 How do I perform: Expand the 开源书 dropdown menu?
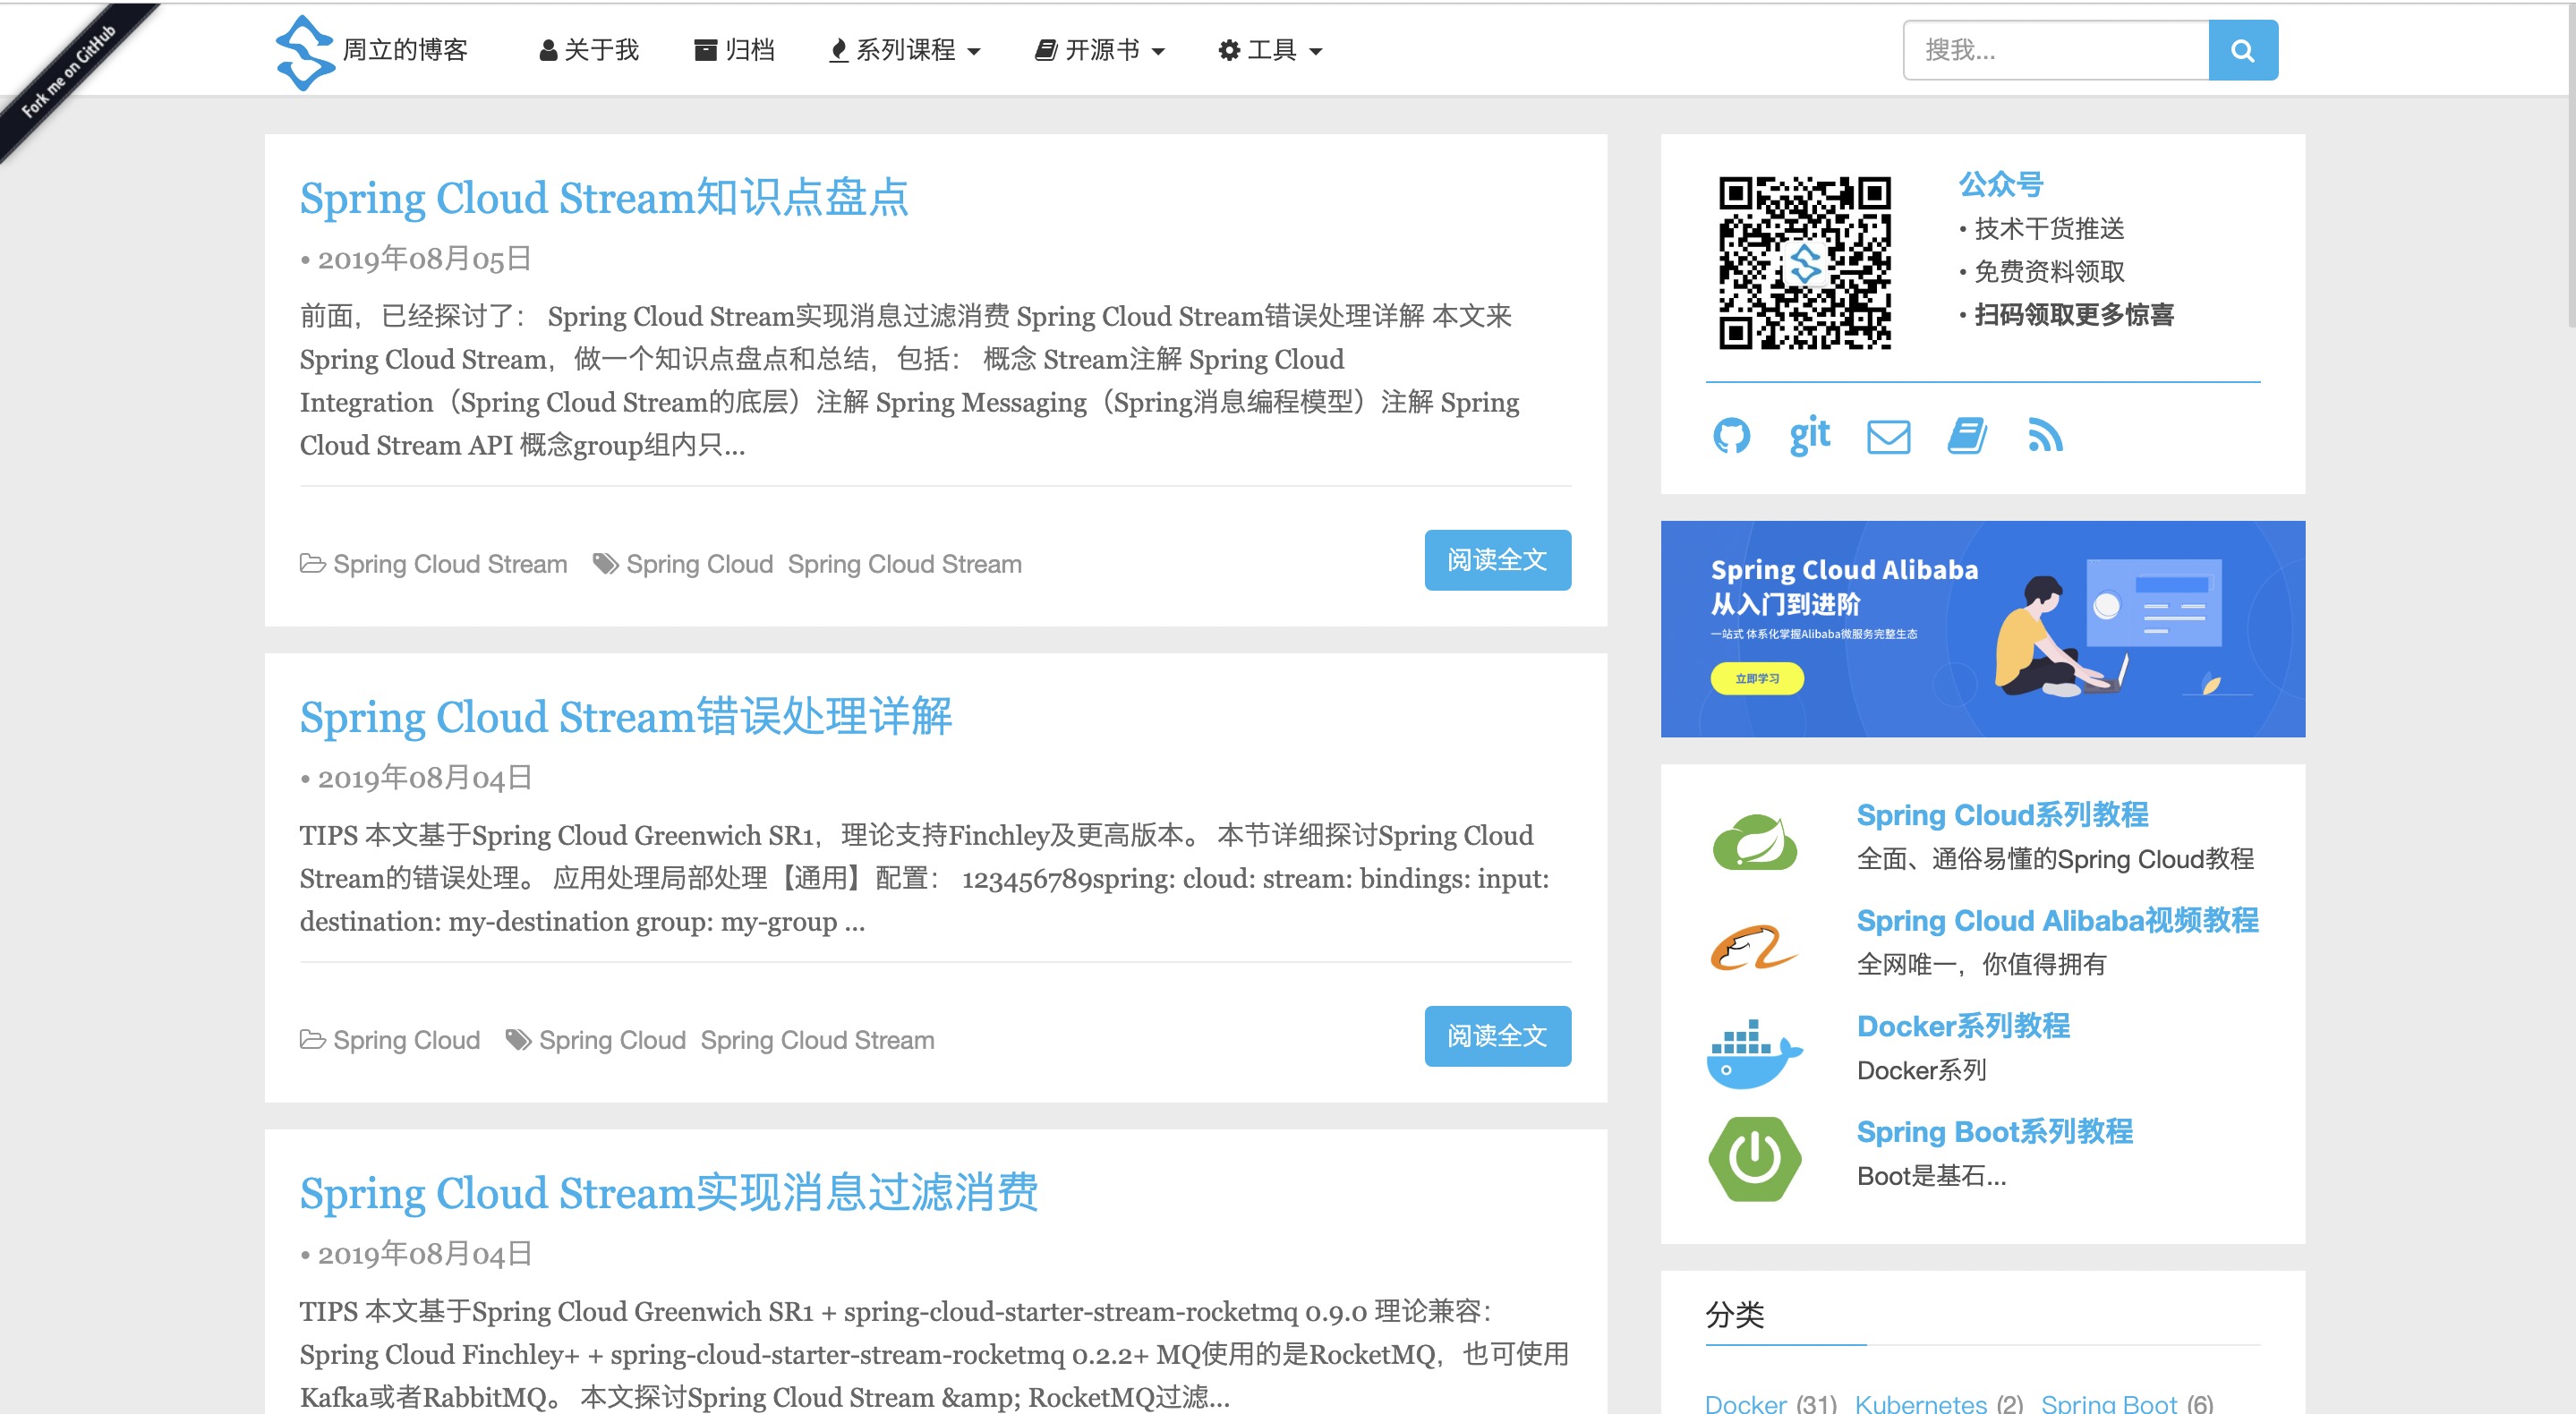1099,50
